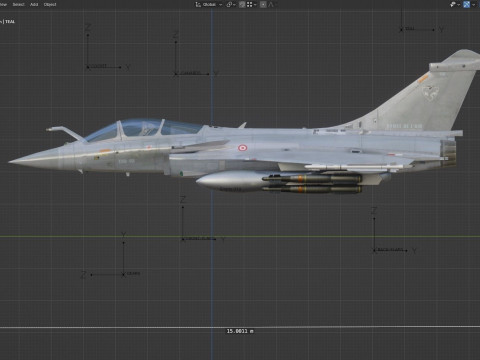Select the 15.0011 m measurement label
The image size is (480, 360).
click(240, 331)
